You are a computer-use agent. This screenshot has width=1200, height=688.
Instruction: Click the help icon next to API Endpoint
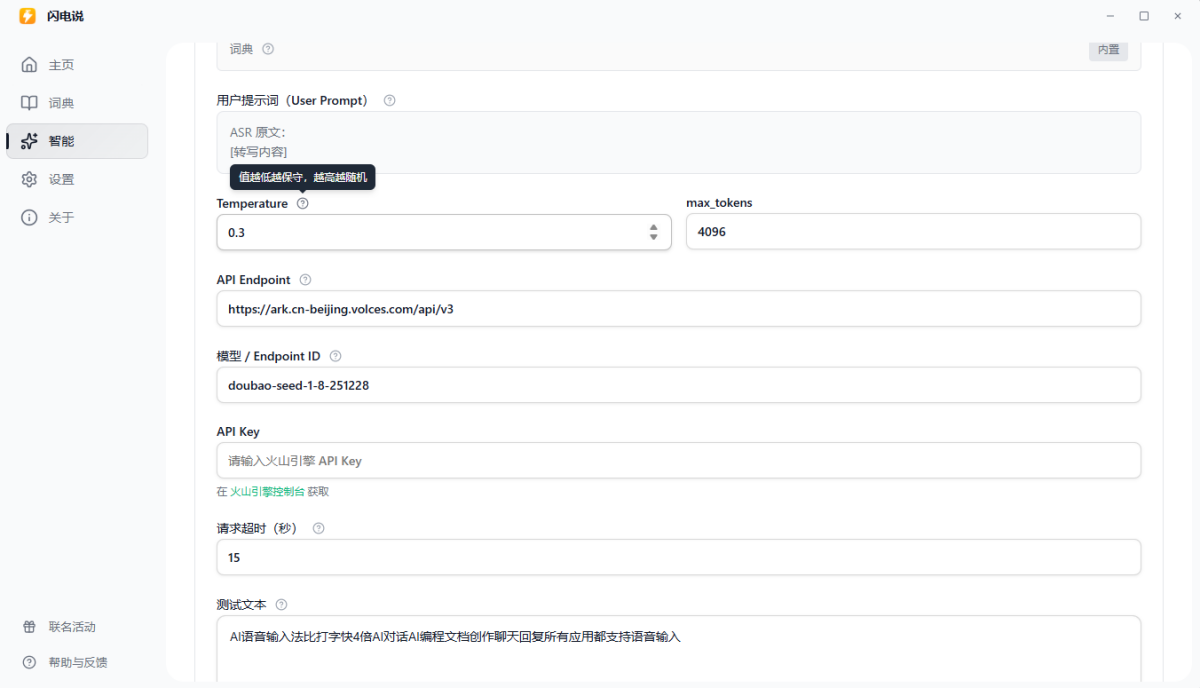tap(306, 280)
